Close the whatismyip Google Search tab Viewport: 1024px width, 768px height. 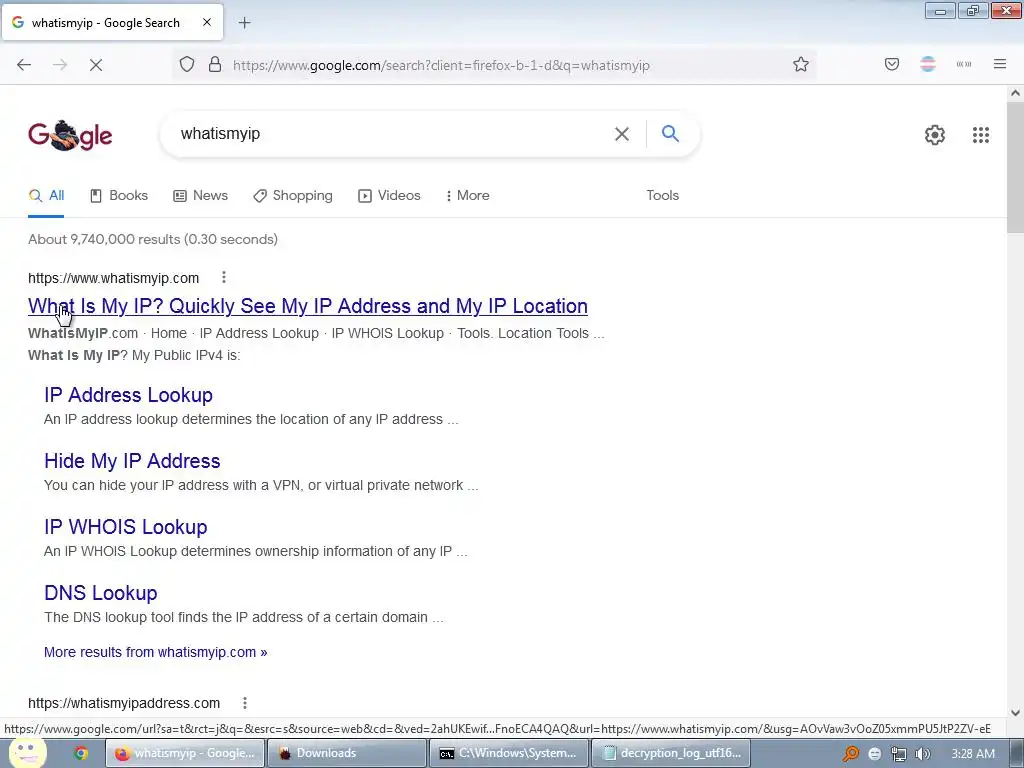coord(207,22)
